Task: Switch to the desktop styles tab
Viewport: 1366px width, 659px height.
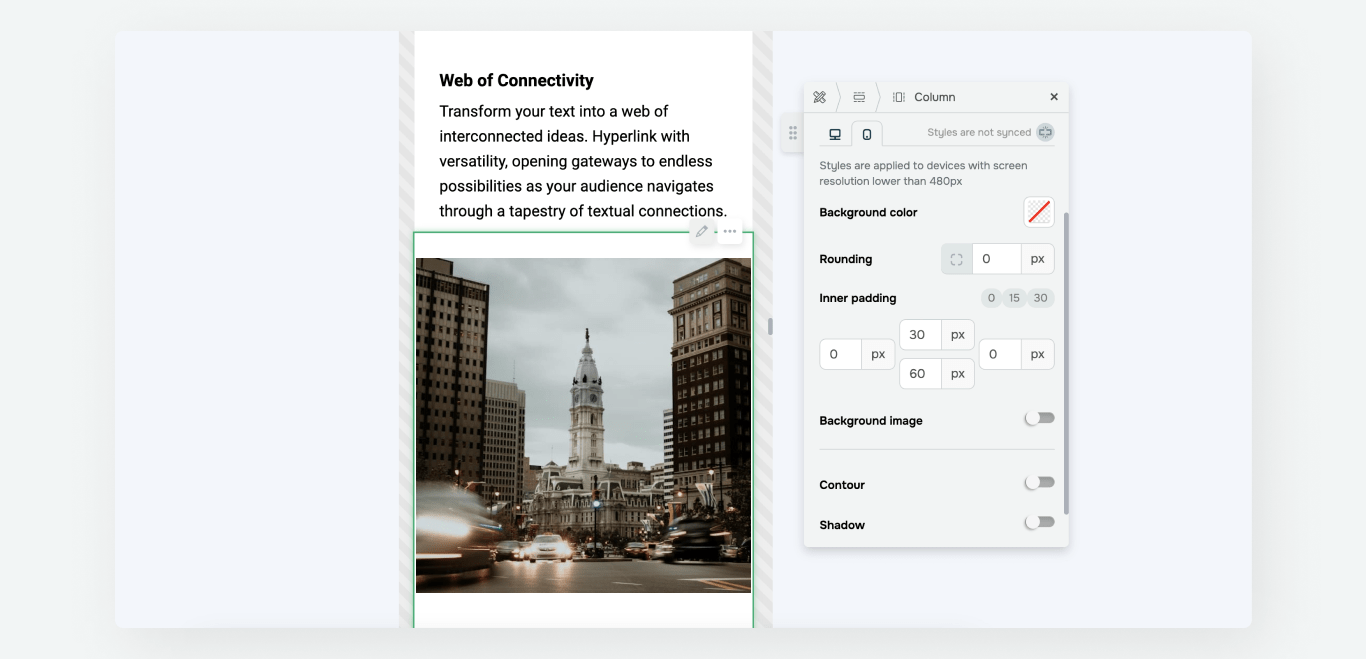Action: 835,134
